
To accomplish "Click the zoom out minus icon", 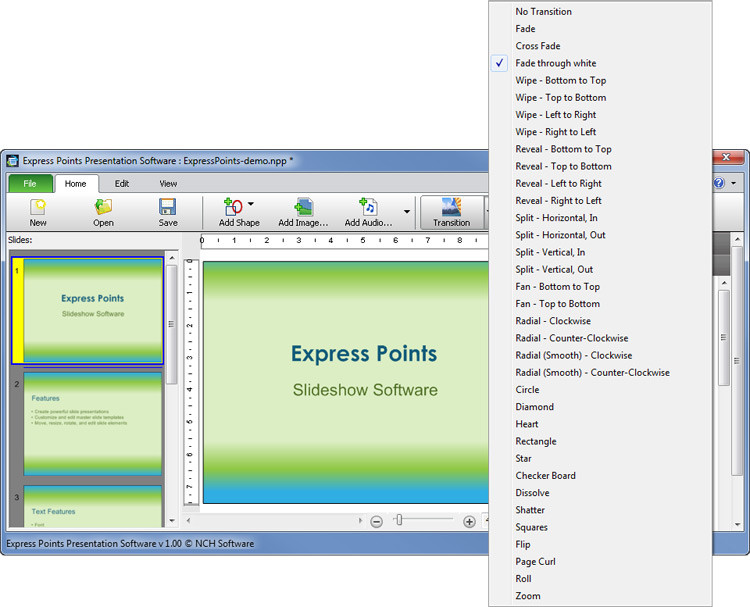I will (376, 522).
